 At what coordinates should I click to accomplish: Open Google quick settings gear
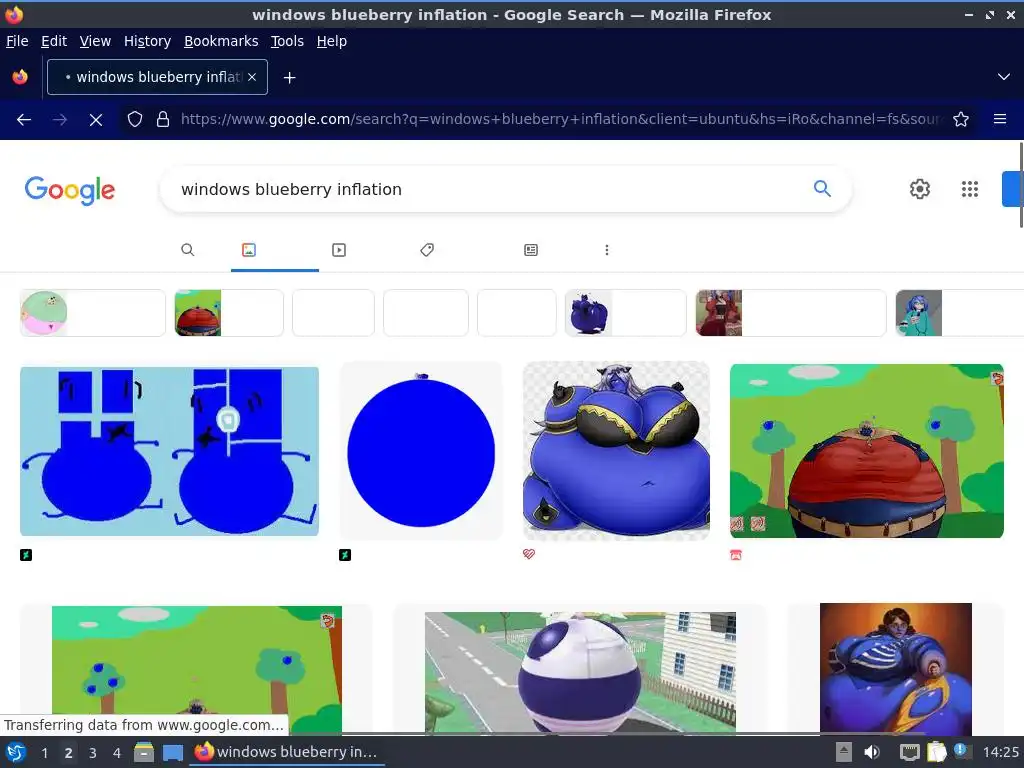[920, 189]
